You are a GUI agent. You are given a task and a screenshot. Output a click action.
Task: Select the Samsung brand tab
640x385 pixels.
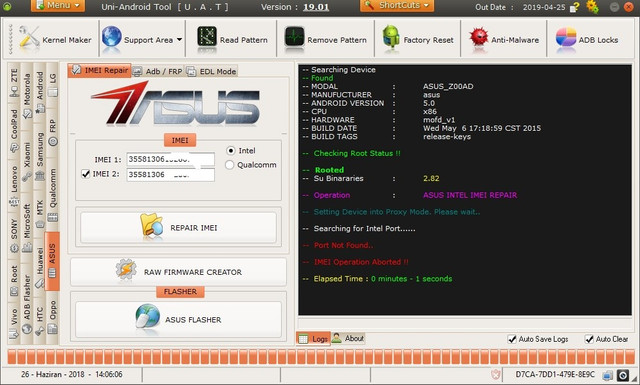(40, 156)
